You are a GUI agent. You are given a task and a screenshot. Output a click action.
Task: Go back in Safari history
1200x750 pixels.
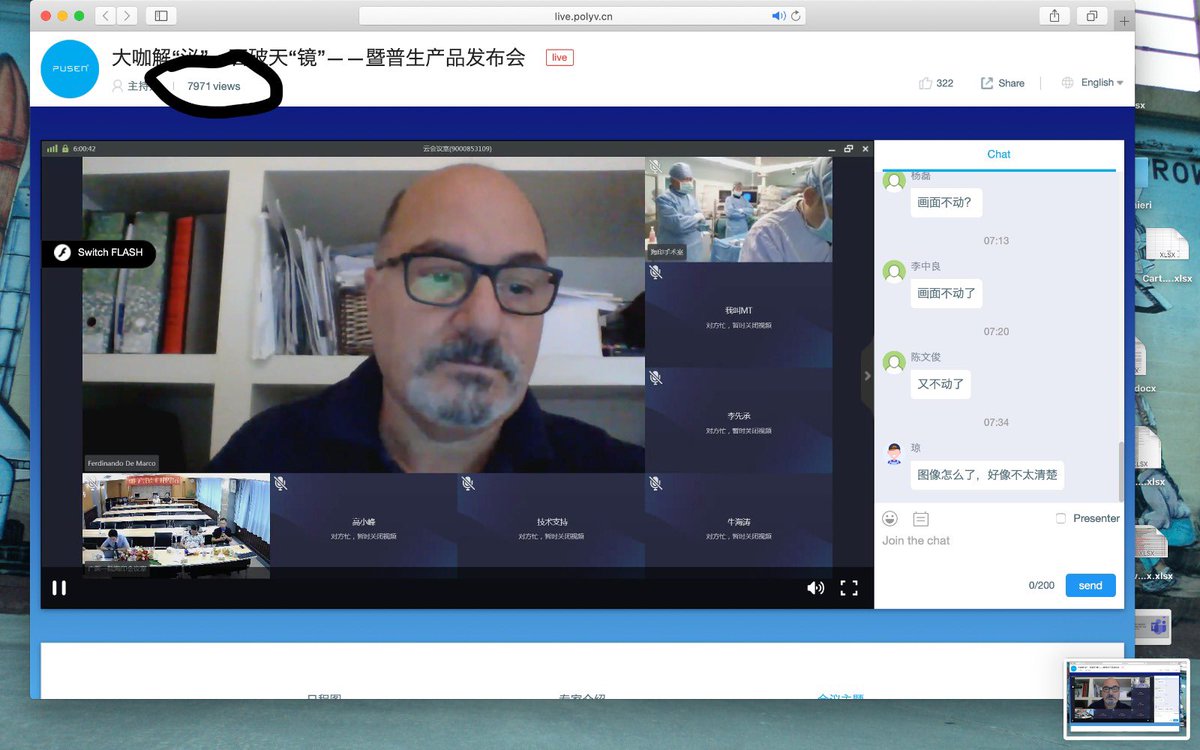[x=107, y=16]
